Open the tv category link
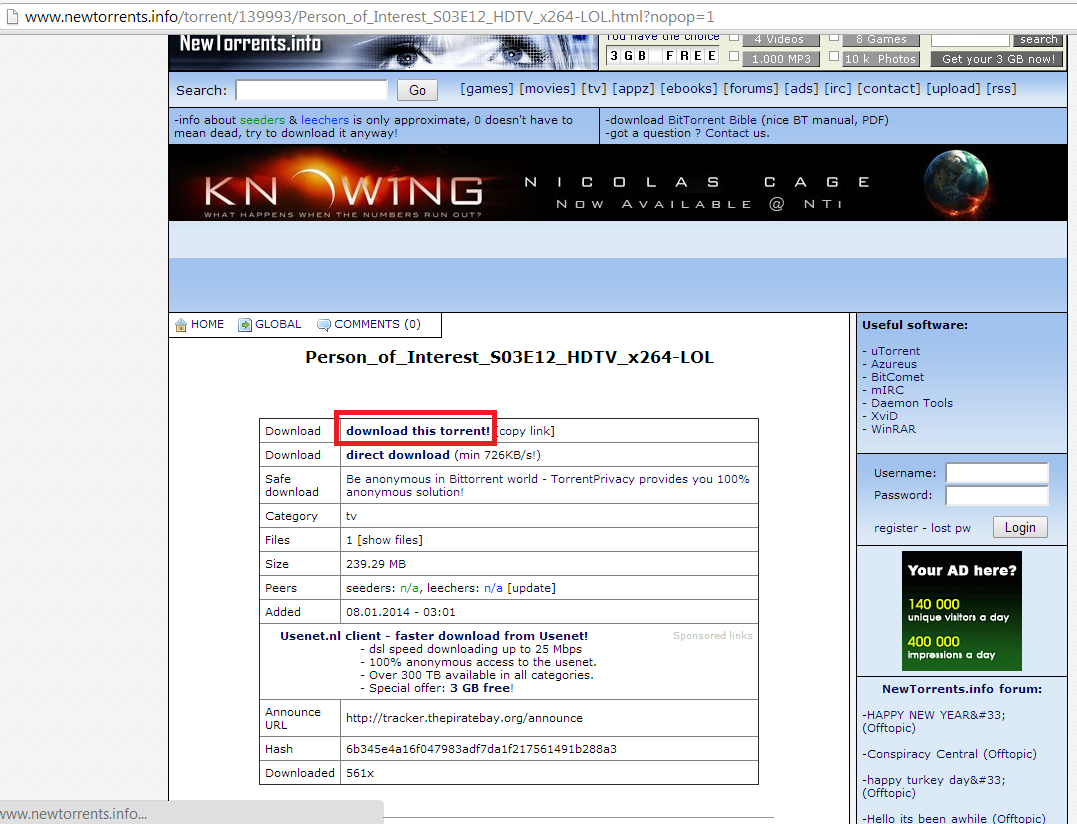1077x824 pixels. pos(593,89)
